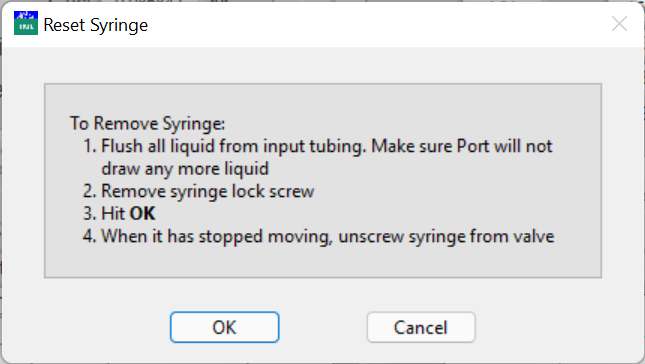
Task: Click the Reset Syringe title text
Action: pos(95,25)
